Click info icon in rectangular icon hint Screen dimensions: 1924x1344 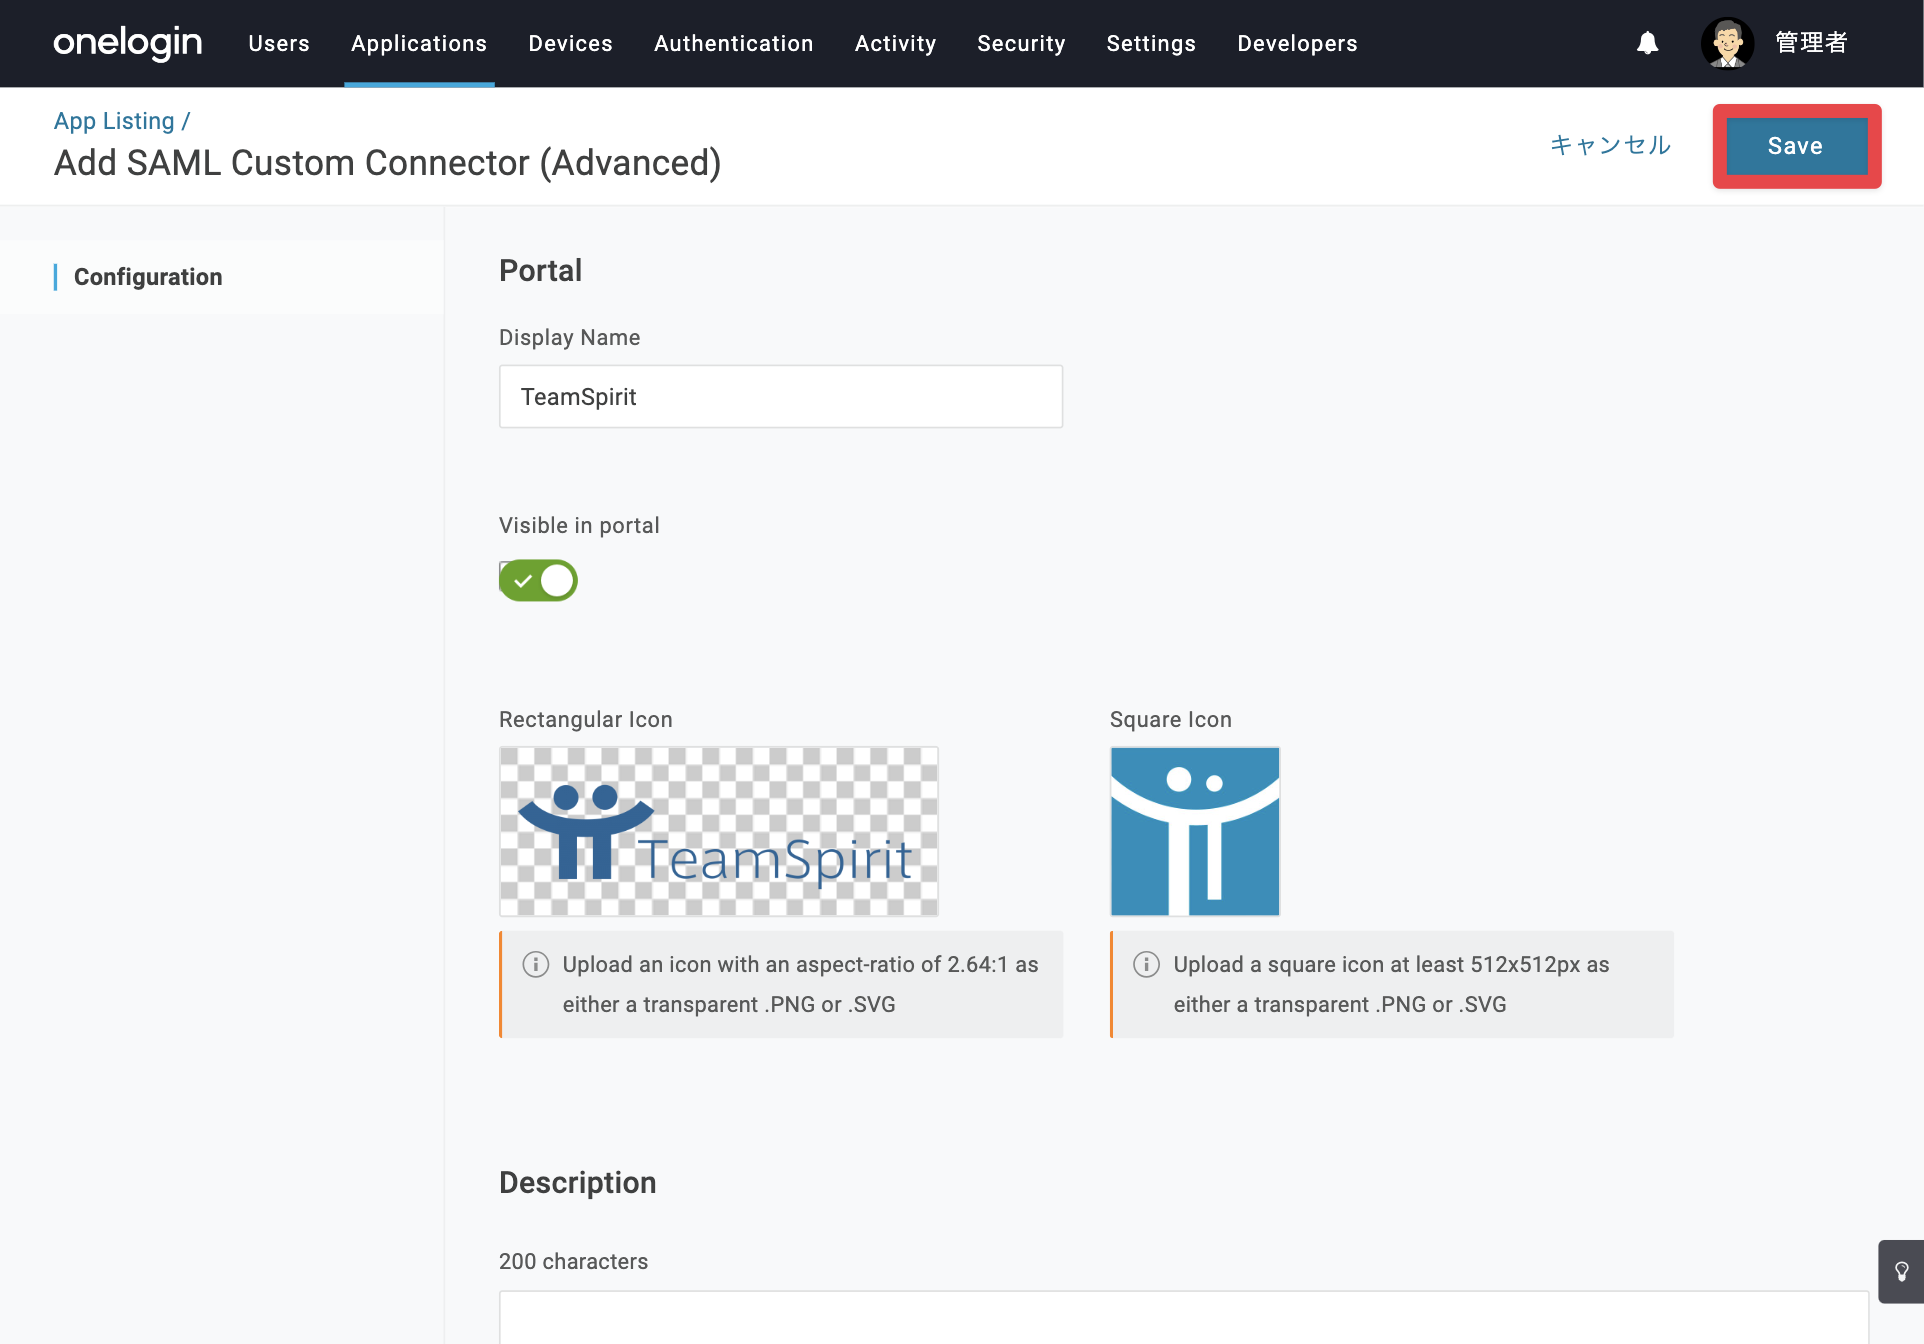pos(535,964)
